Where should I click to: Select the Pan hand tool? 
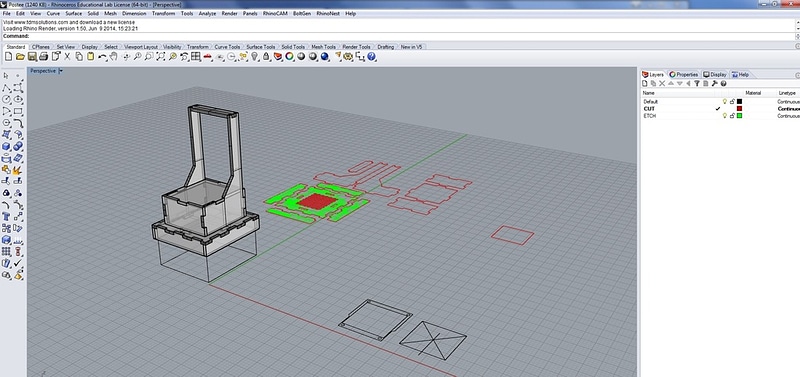113,57
